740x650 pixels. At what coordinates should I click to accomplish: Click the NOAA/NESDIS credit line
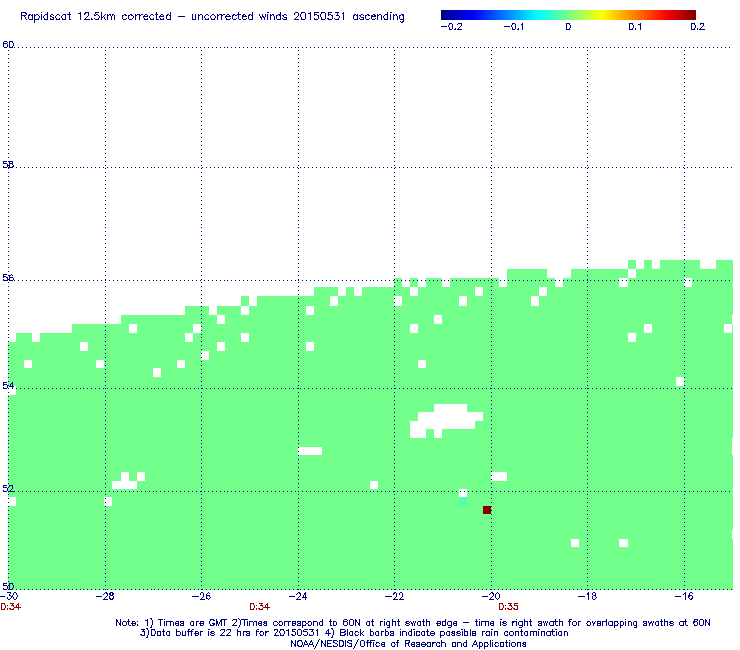tap(408, 644)
